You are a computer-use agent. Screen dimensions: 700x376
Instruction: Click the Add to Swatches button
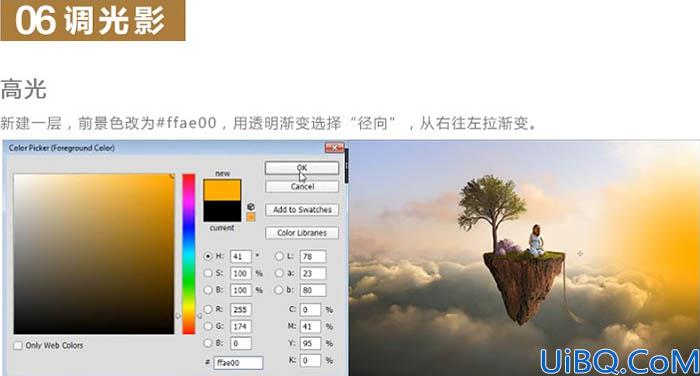(302, 210)
